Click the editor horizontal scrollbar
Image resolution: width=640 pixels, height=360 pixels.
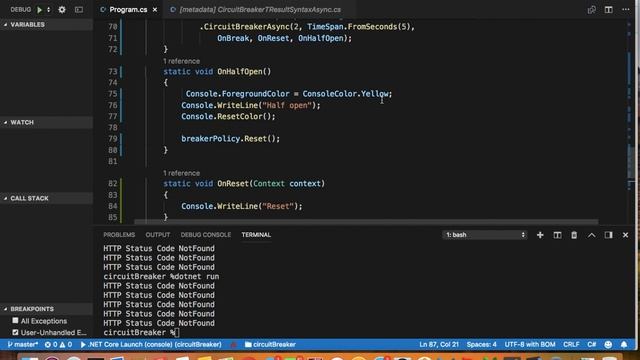click(366, 222)
